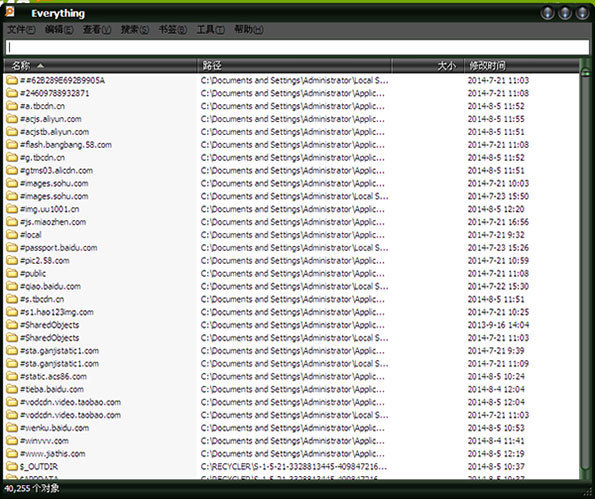The height and width of the screenshot is (499, 595).
Task: Select folder icon of #g.tbcdn.cn
Action: pyautogui.click(x=12, y=157)
